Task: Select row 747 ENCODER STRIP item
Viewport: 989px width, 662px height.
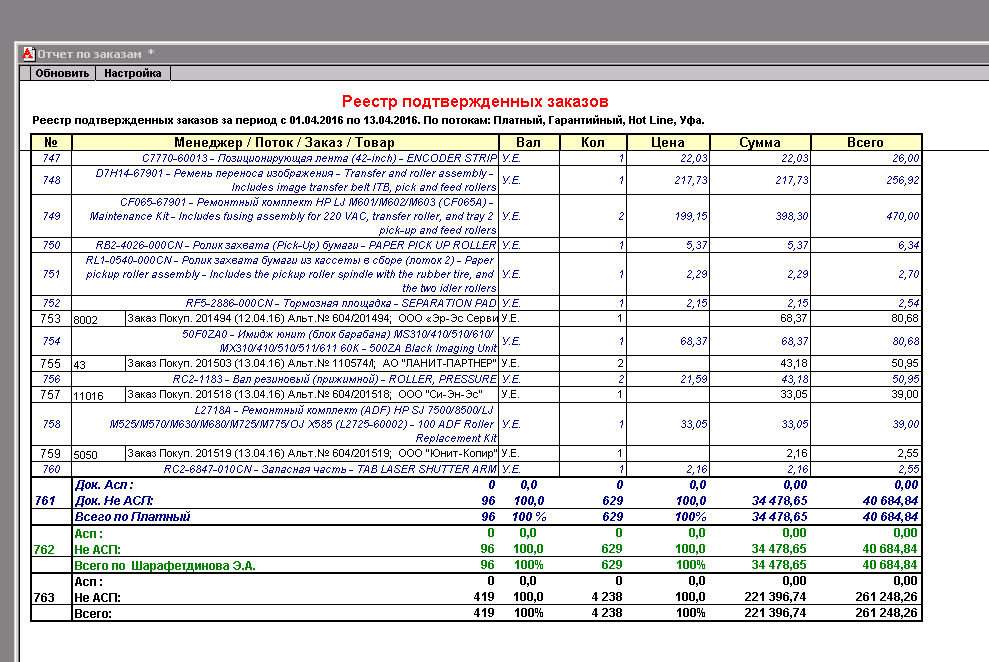Action: 319,158
